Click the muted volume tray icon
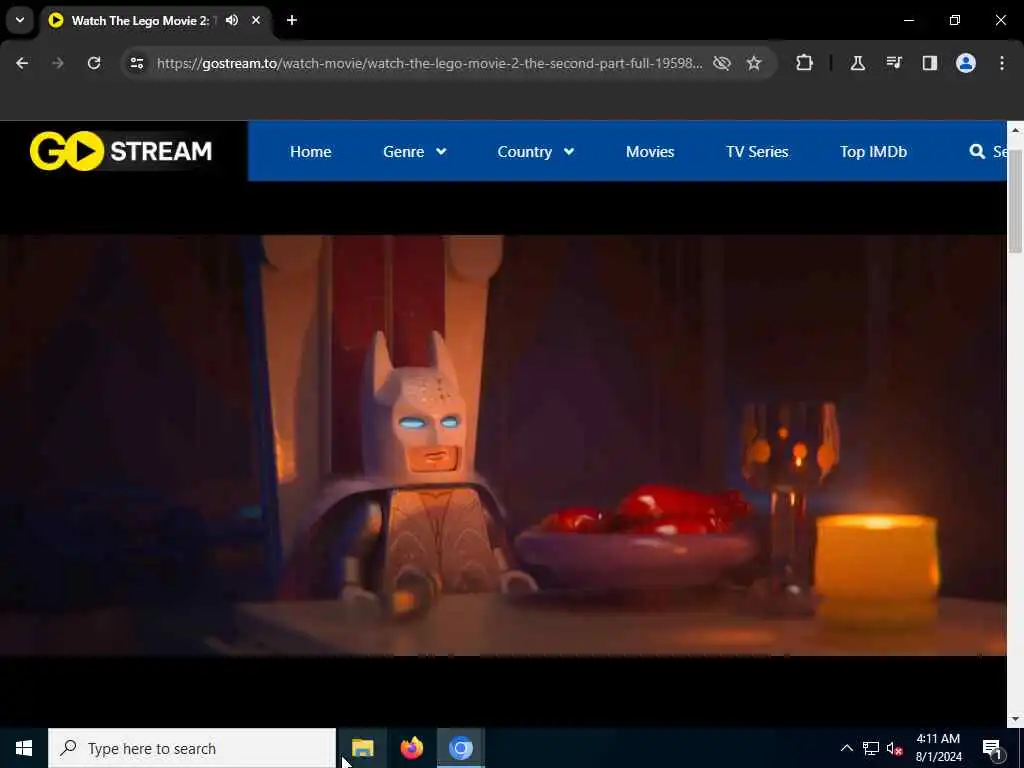The width and height of the screenshot is (1024, 768). (x=895, y=748)
